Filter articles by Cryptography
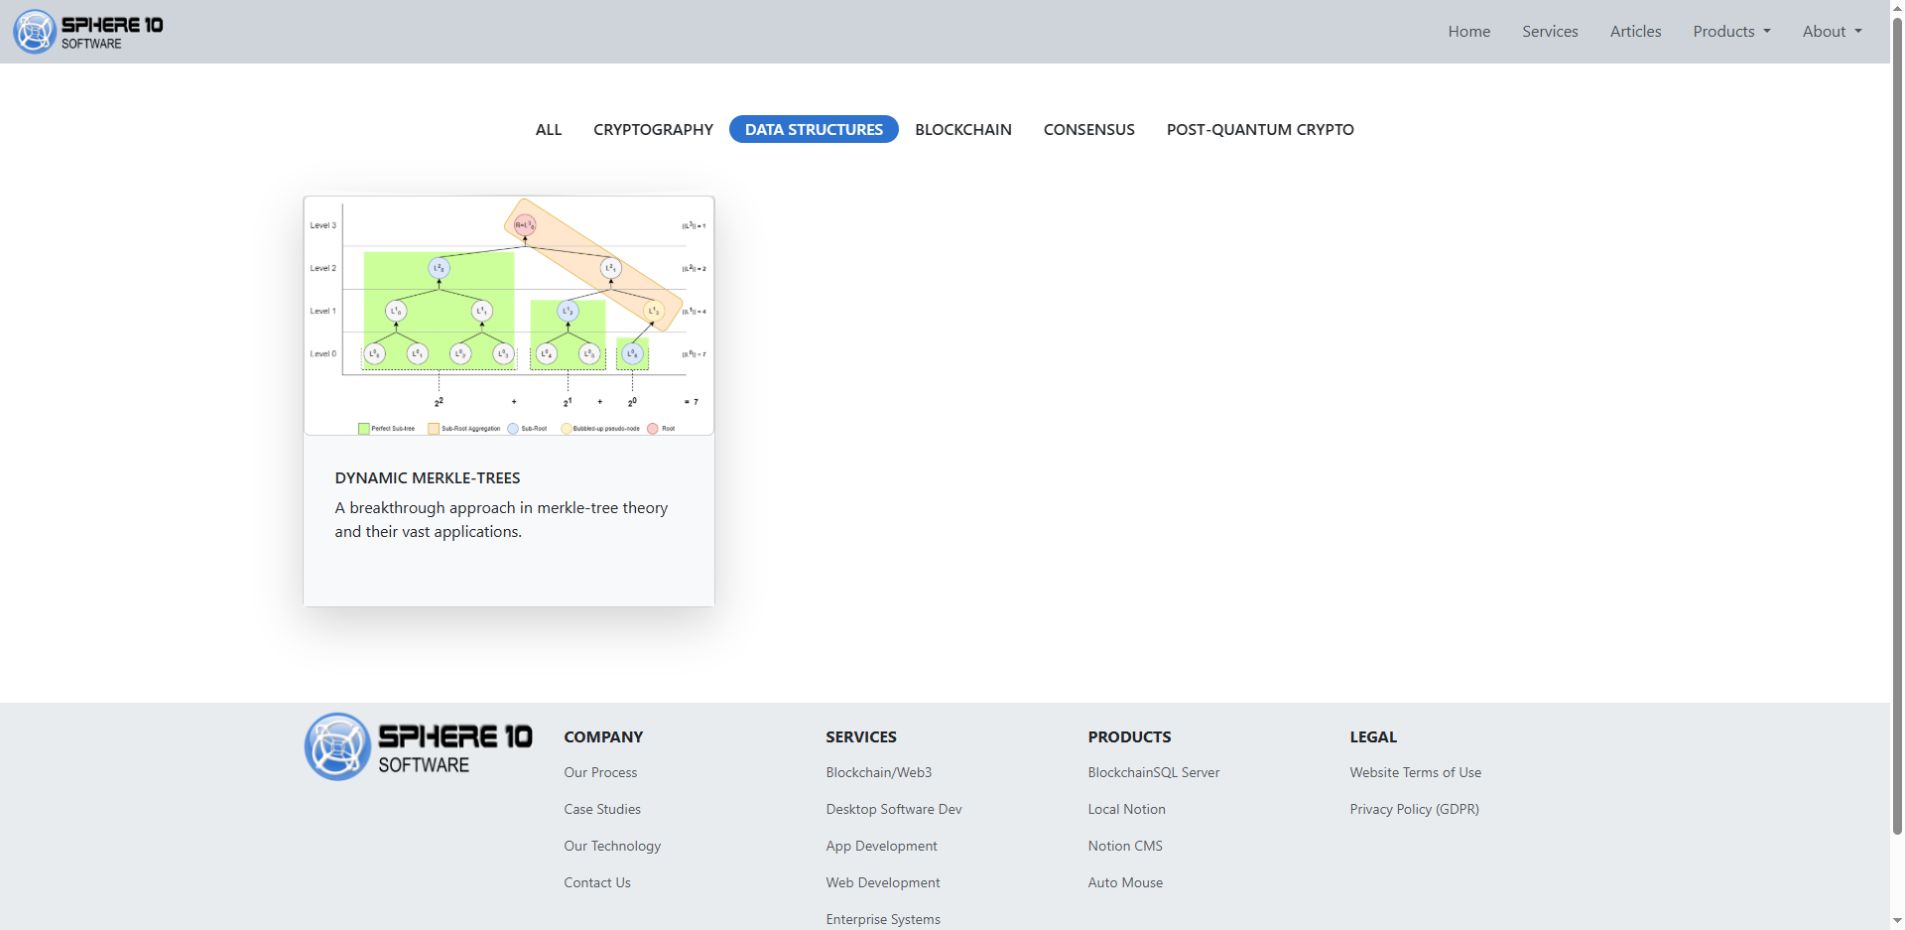The width and height of the screenshot is (1905, 930). (x=653, y=129)
